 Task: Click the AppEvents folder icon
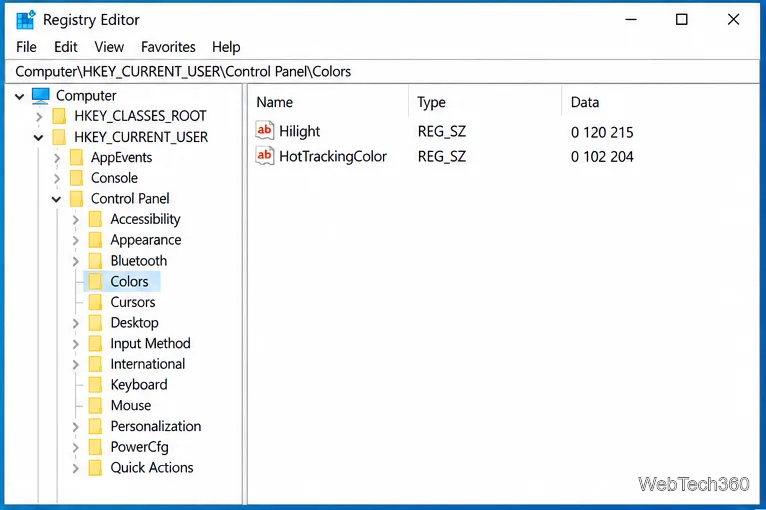click(77, 158)
